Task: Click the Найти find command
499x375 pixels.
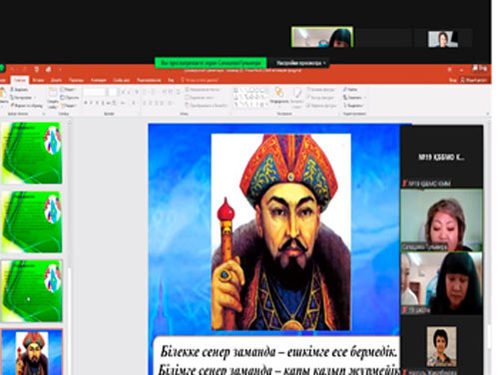Action: 350,89
